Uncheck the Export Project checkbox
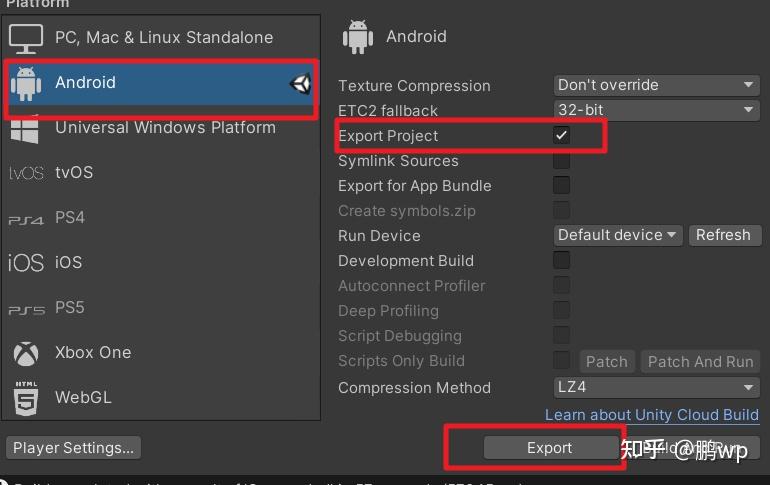Screen dimensions: 770x485 561,135
